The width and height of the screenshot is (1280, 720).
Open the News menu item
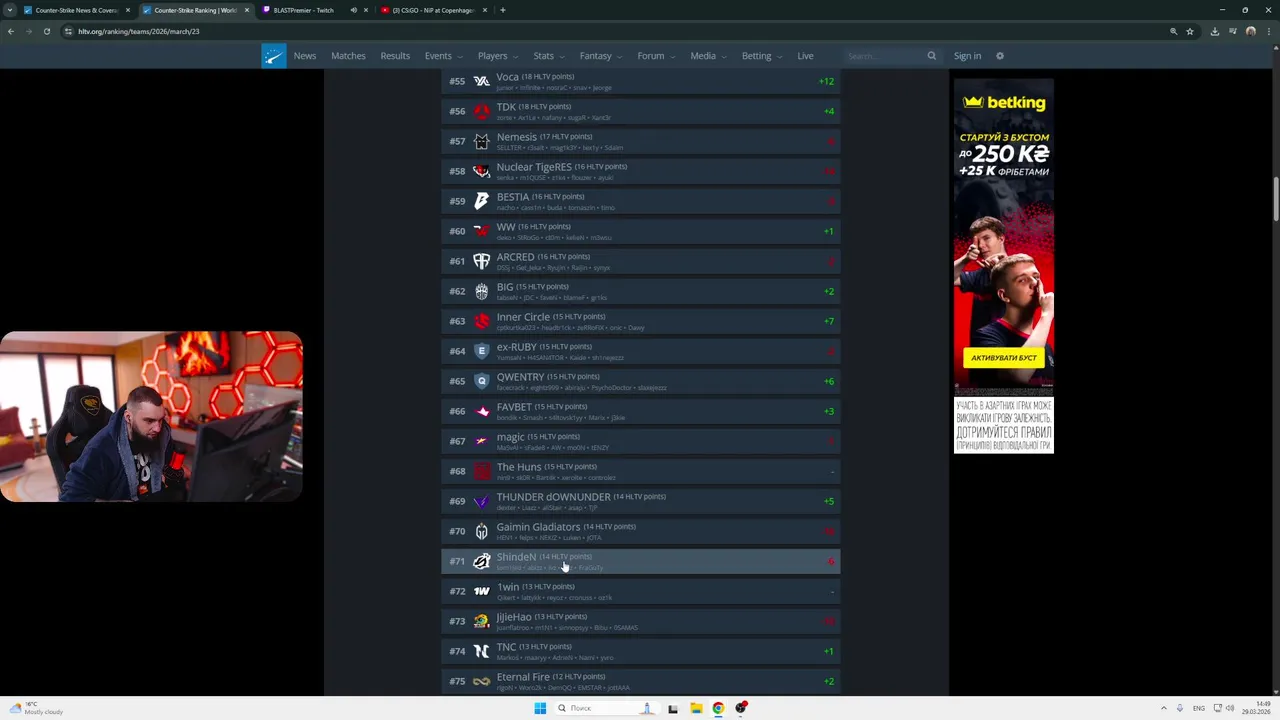305,56
